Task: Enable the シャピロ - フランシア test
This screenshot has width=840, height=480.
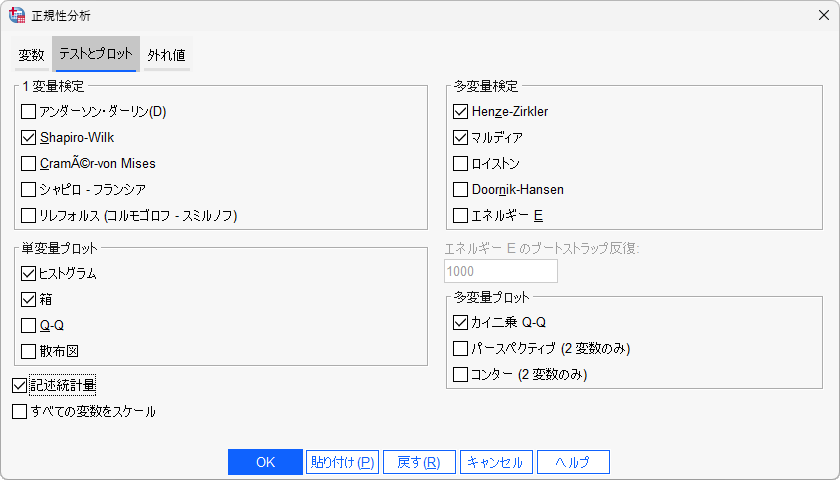Action: (x=28, y=189)
